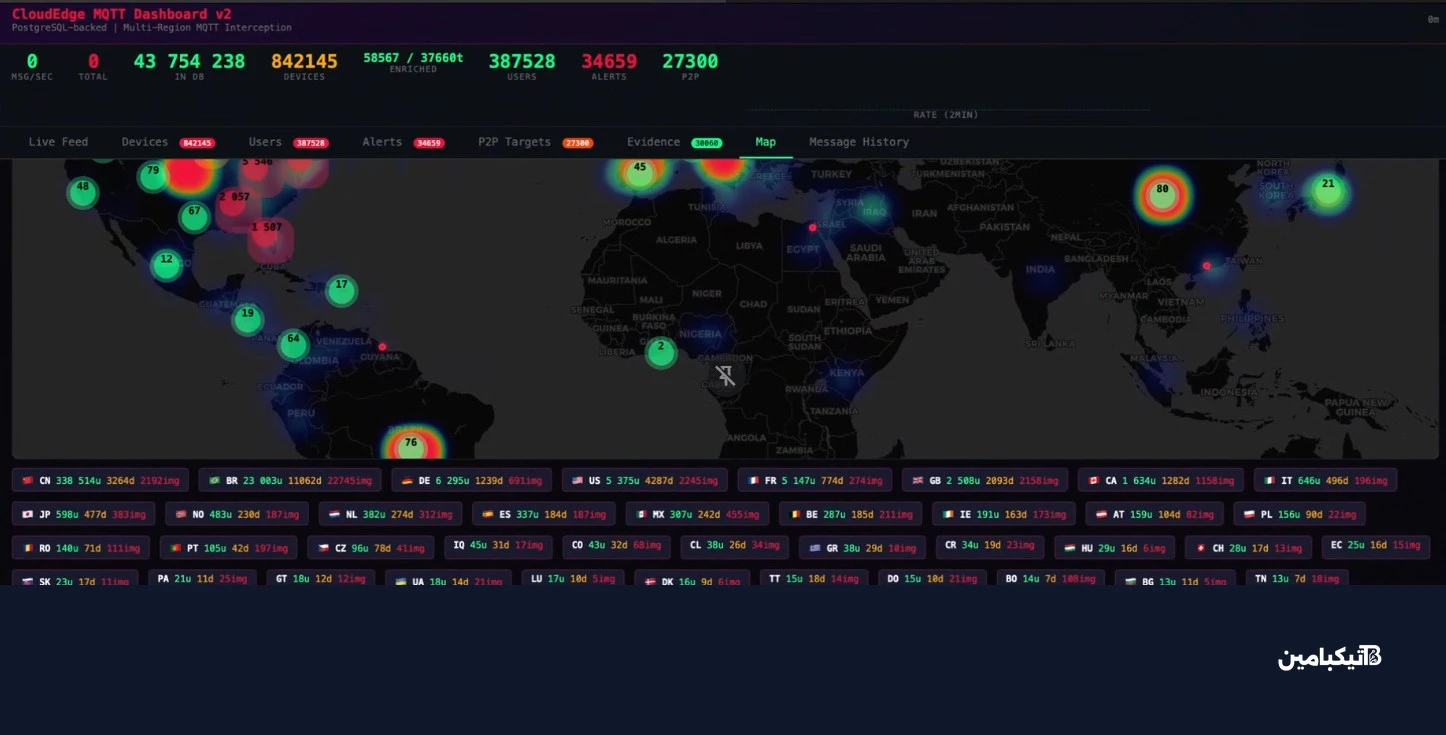Open the DE country chip

coord(471,481)
